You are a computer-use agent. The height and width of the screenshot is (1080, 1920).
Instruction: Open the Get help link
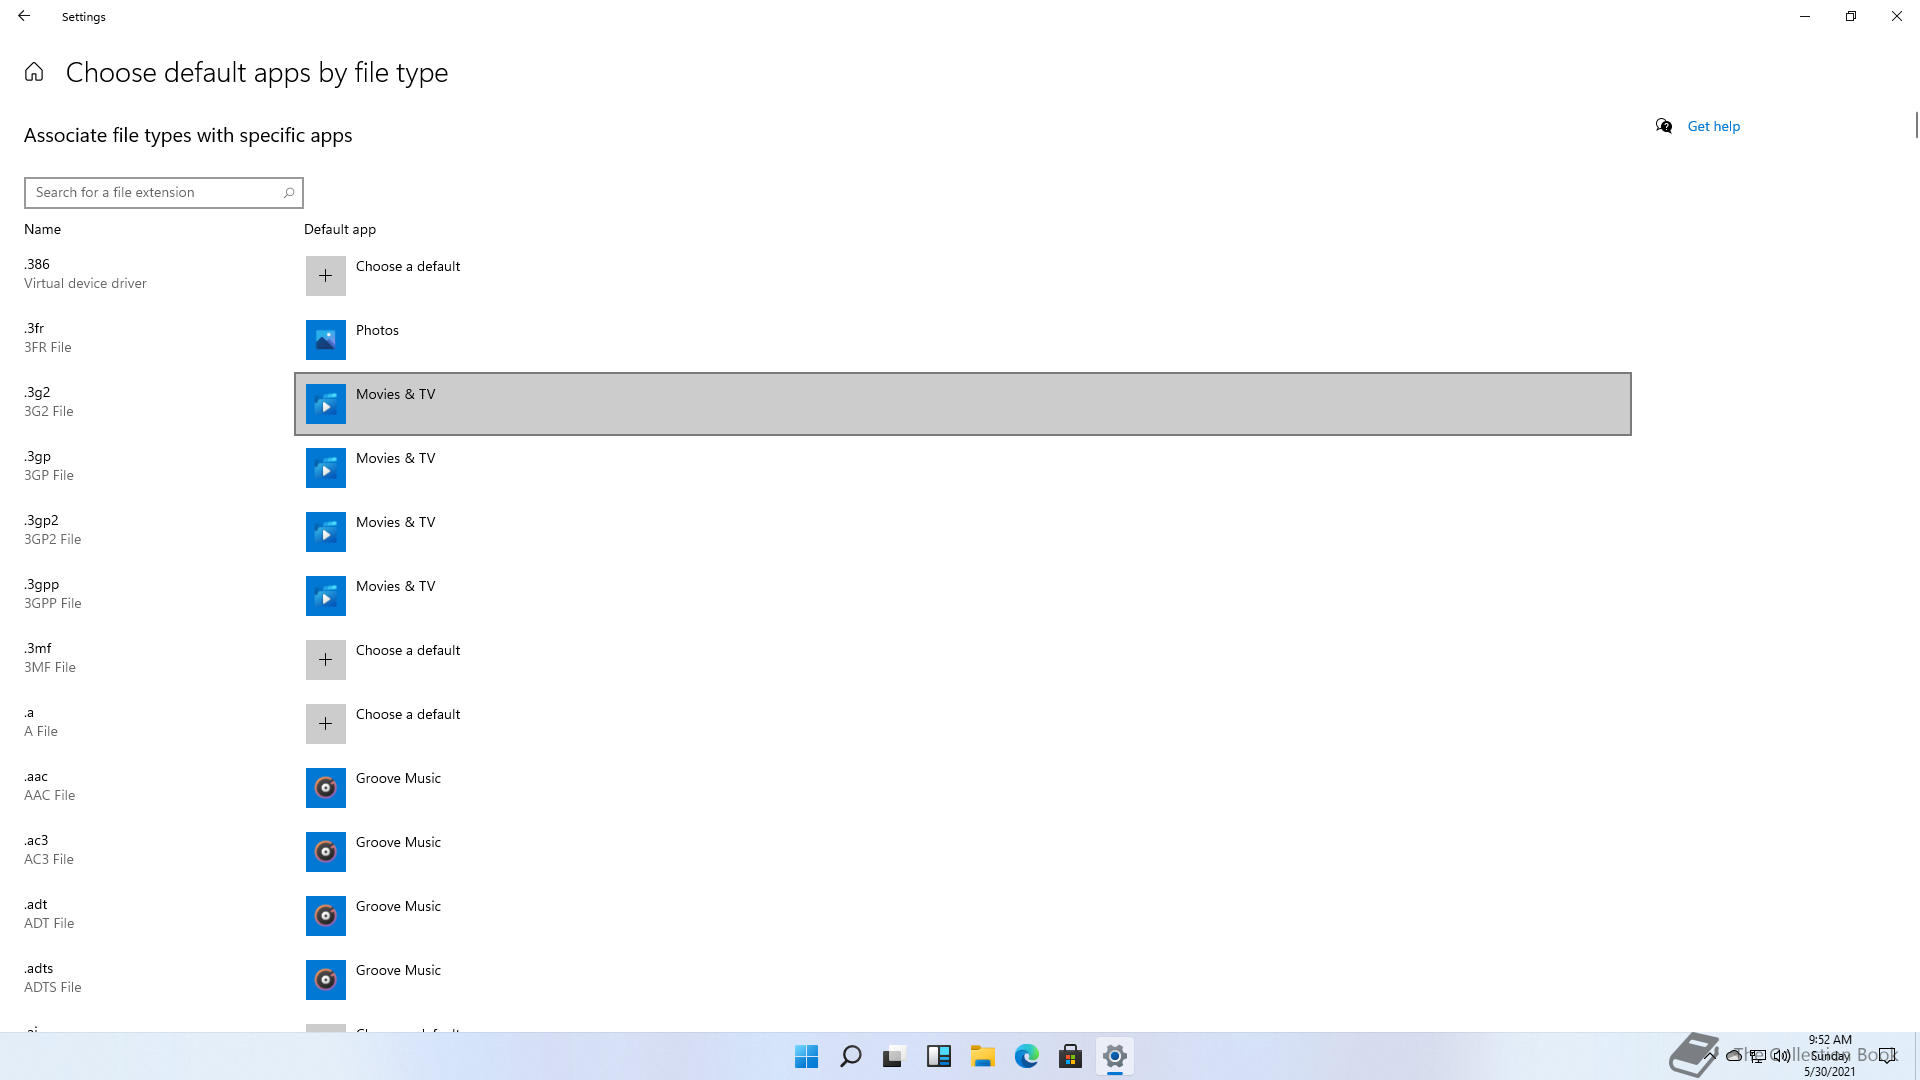1713,126
